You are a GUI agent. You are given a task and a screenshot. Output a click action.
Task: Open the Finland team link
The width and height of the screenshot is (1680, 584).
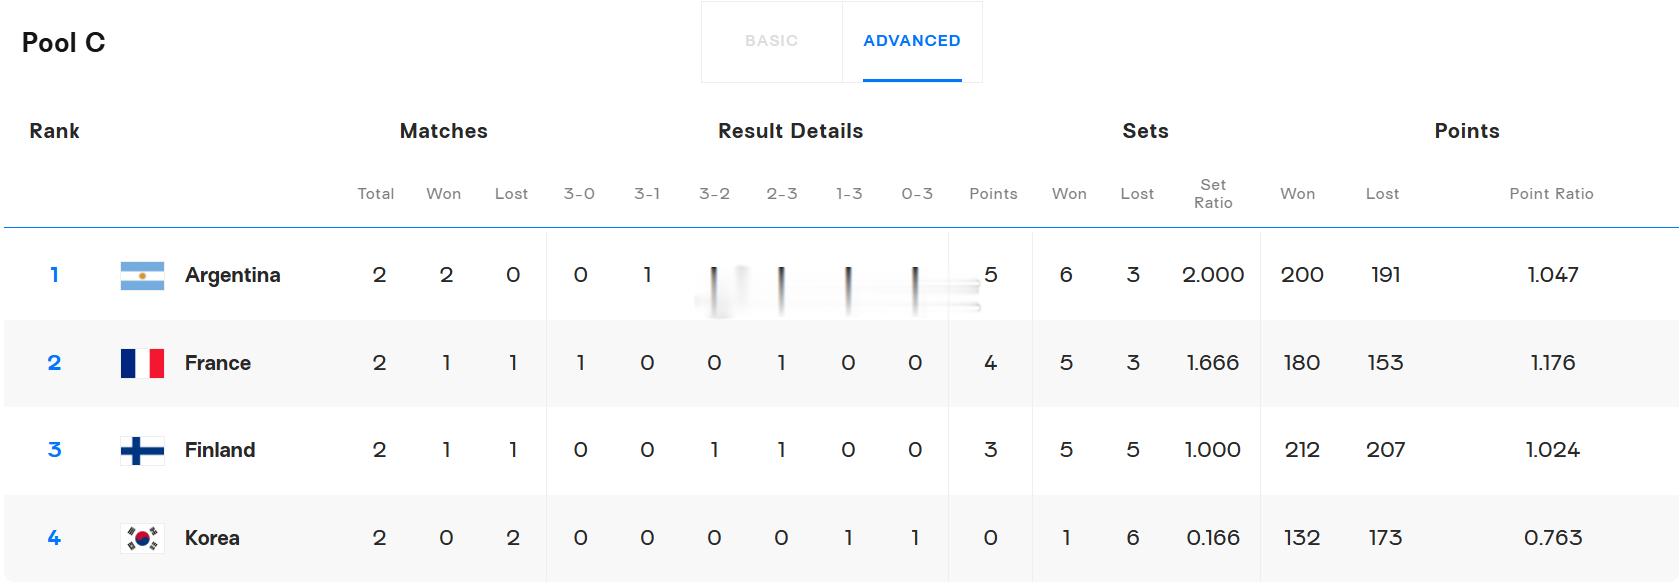[x=220, y=450]
